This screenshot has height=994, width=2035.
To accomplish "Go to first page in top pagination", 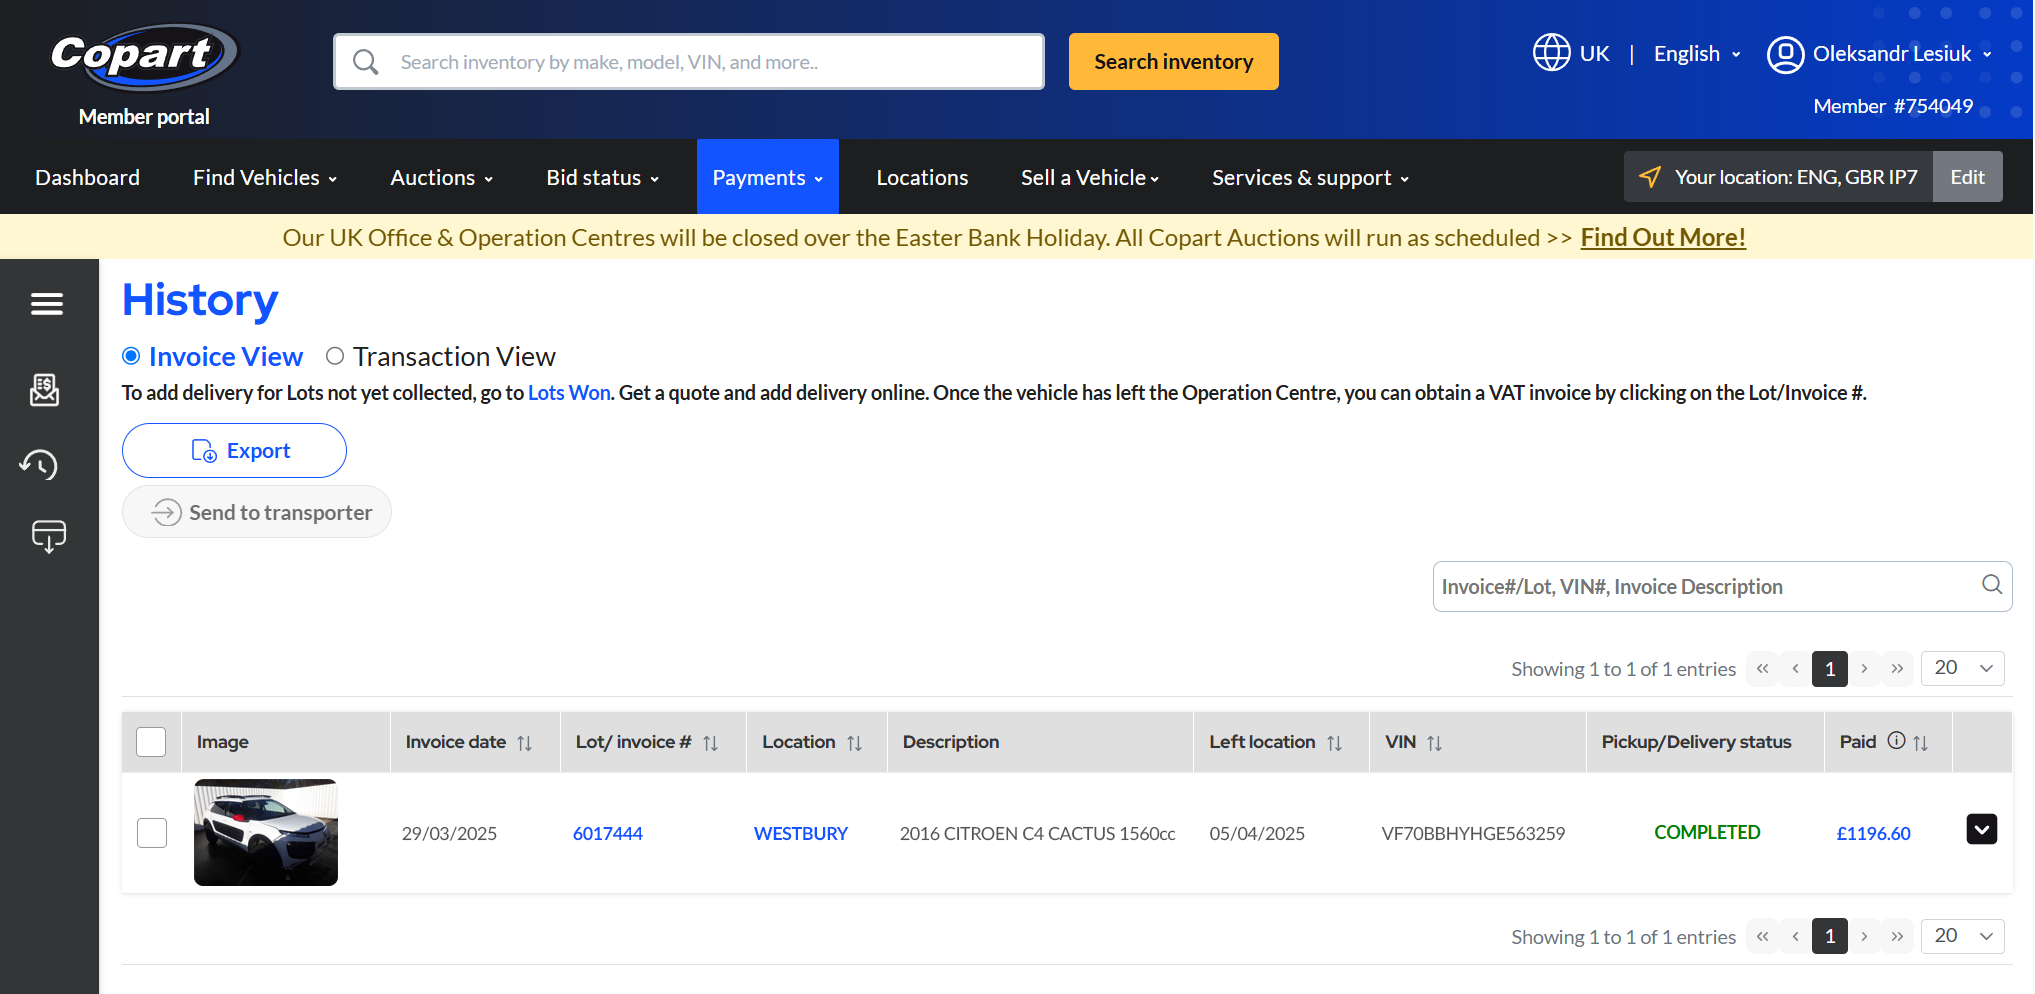I will coord(1763,668).
